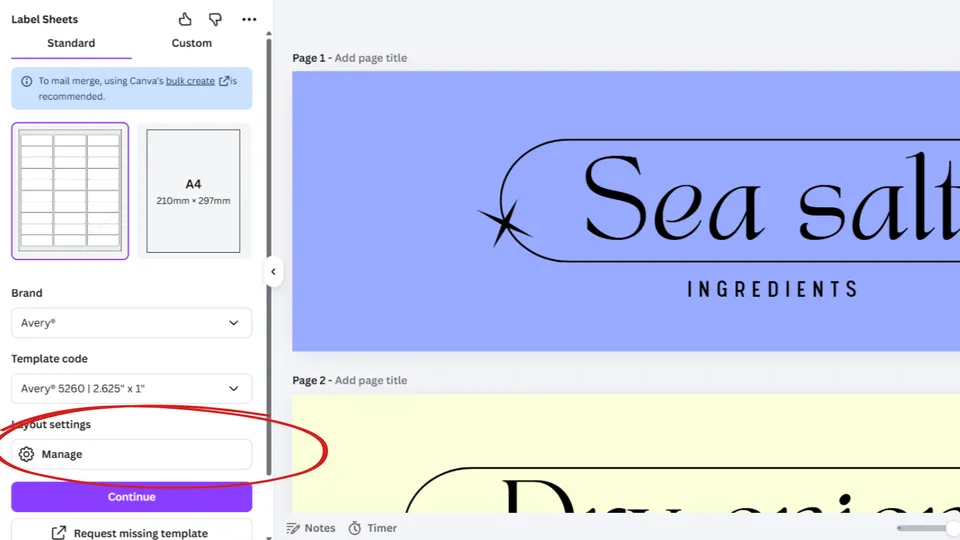Image resolution: width=960 pixels, height=540 pixels.
Task: Click Add page title for Page 1
Action: (x=370, y=58)
